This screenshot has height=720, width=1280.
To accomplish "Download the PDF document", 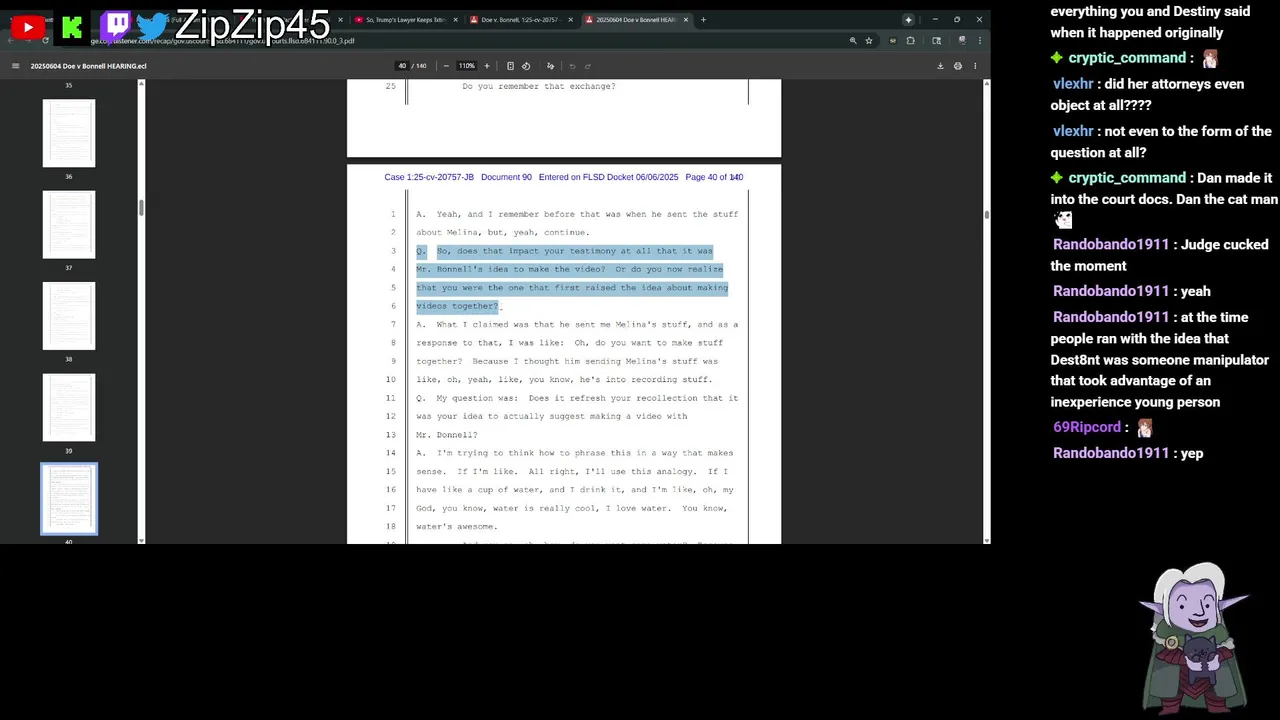I will point(940,66).
